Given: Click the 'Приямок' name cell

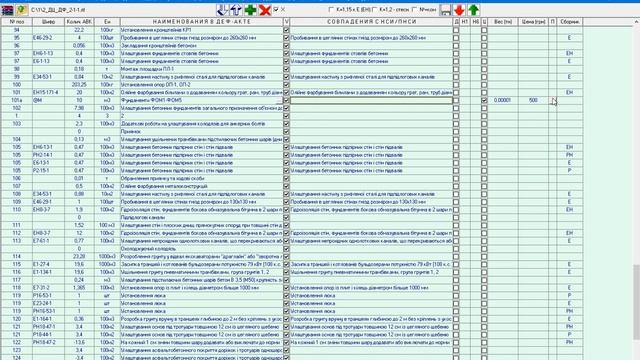Looking at the screenshot, I should (x=202, y=131).
